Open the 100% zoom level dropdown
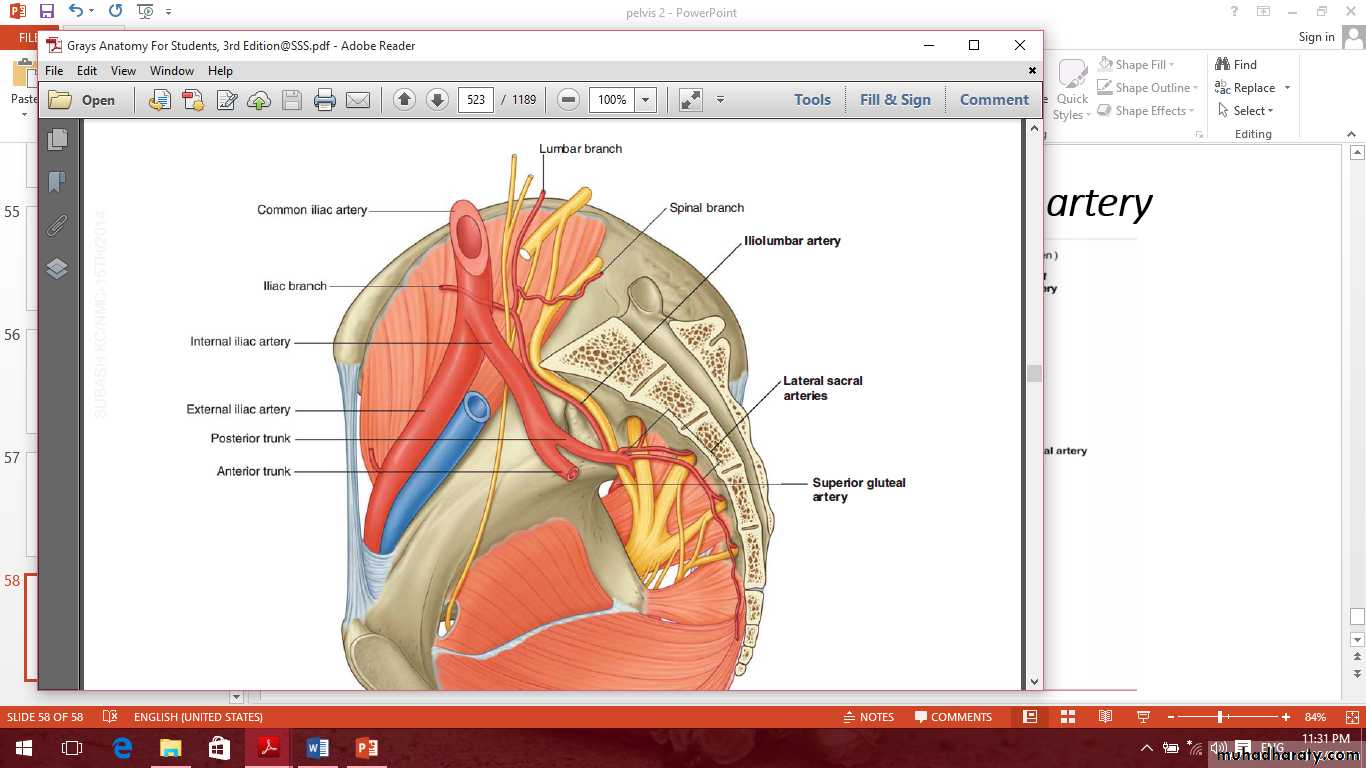 (646, 100)
